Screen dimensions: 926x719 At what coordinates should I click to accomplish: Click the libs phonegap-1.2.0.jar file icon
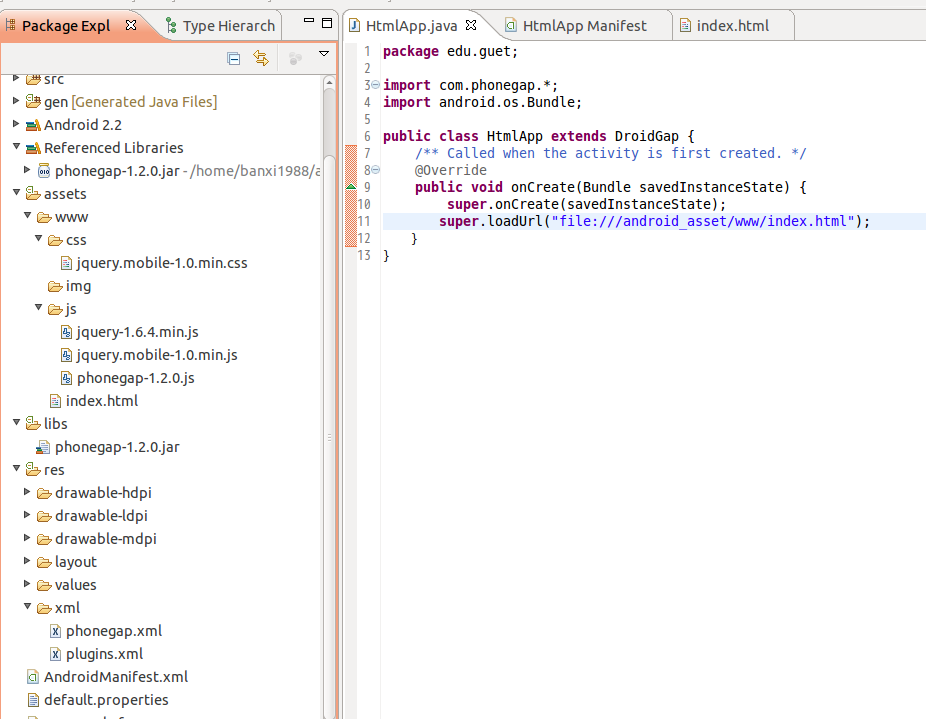[x=43, y=447]
